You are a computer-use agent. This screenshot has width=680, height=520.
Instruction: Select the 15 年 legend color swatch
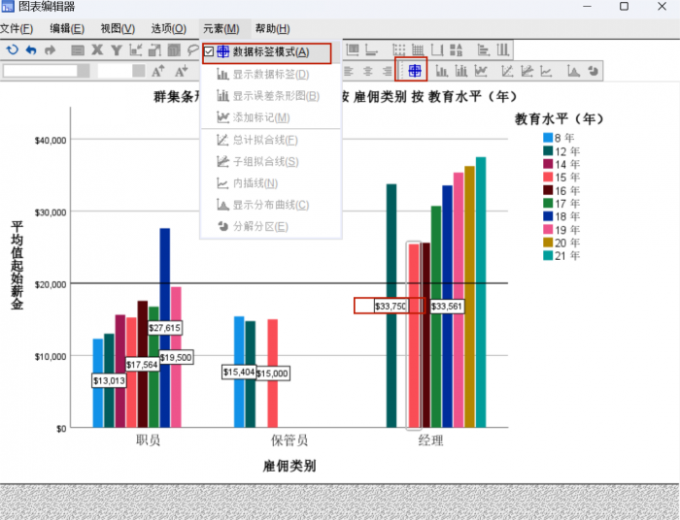pyautogui.click(x=548, y=177)
